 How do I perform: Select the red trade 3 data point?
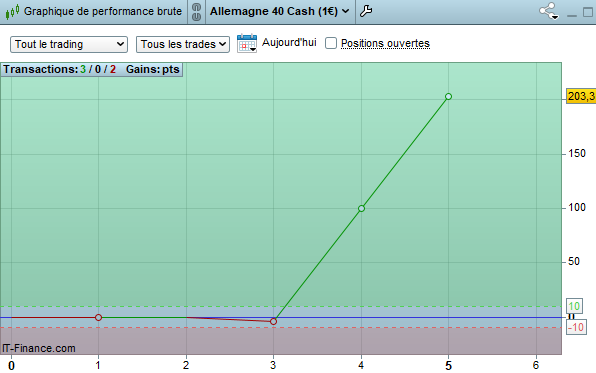273,322
